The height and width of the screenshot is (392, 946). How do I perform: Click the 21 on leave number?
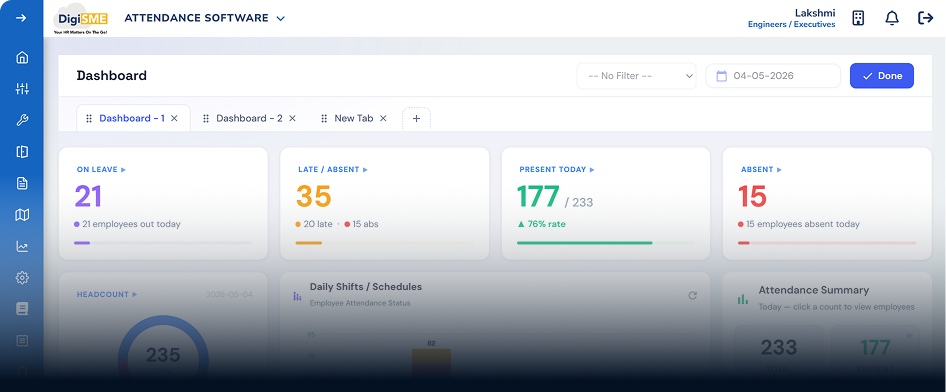[88, 197]
